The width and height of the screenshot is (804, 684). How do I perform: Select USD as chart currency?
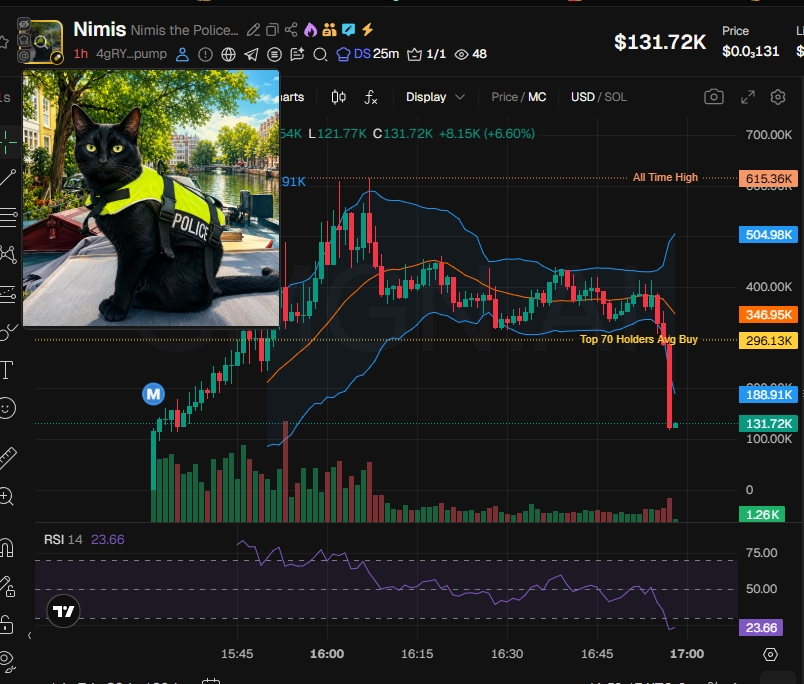pos(582,97)
